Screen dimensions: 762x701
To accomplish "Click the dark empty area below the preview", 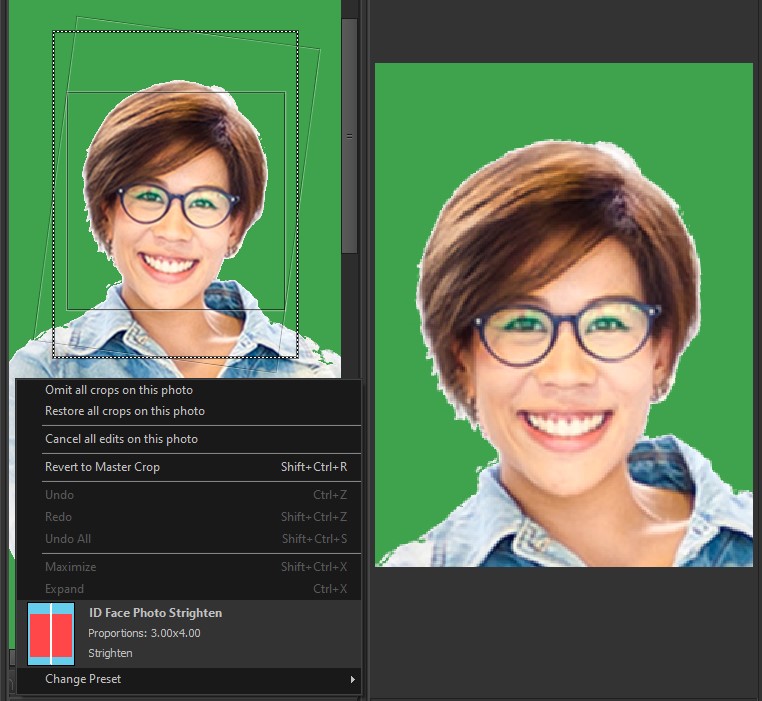I will pyautogui.click(x=563, y=630).
